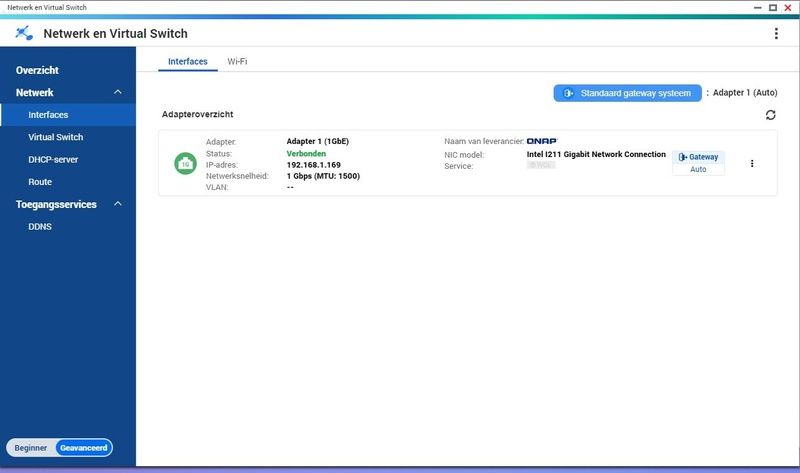Switch to Geavanceerd mode
Viewport: 800px width, 473px height.
(x=84, y=448)
